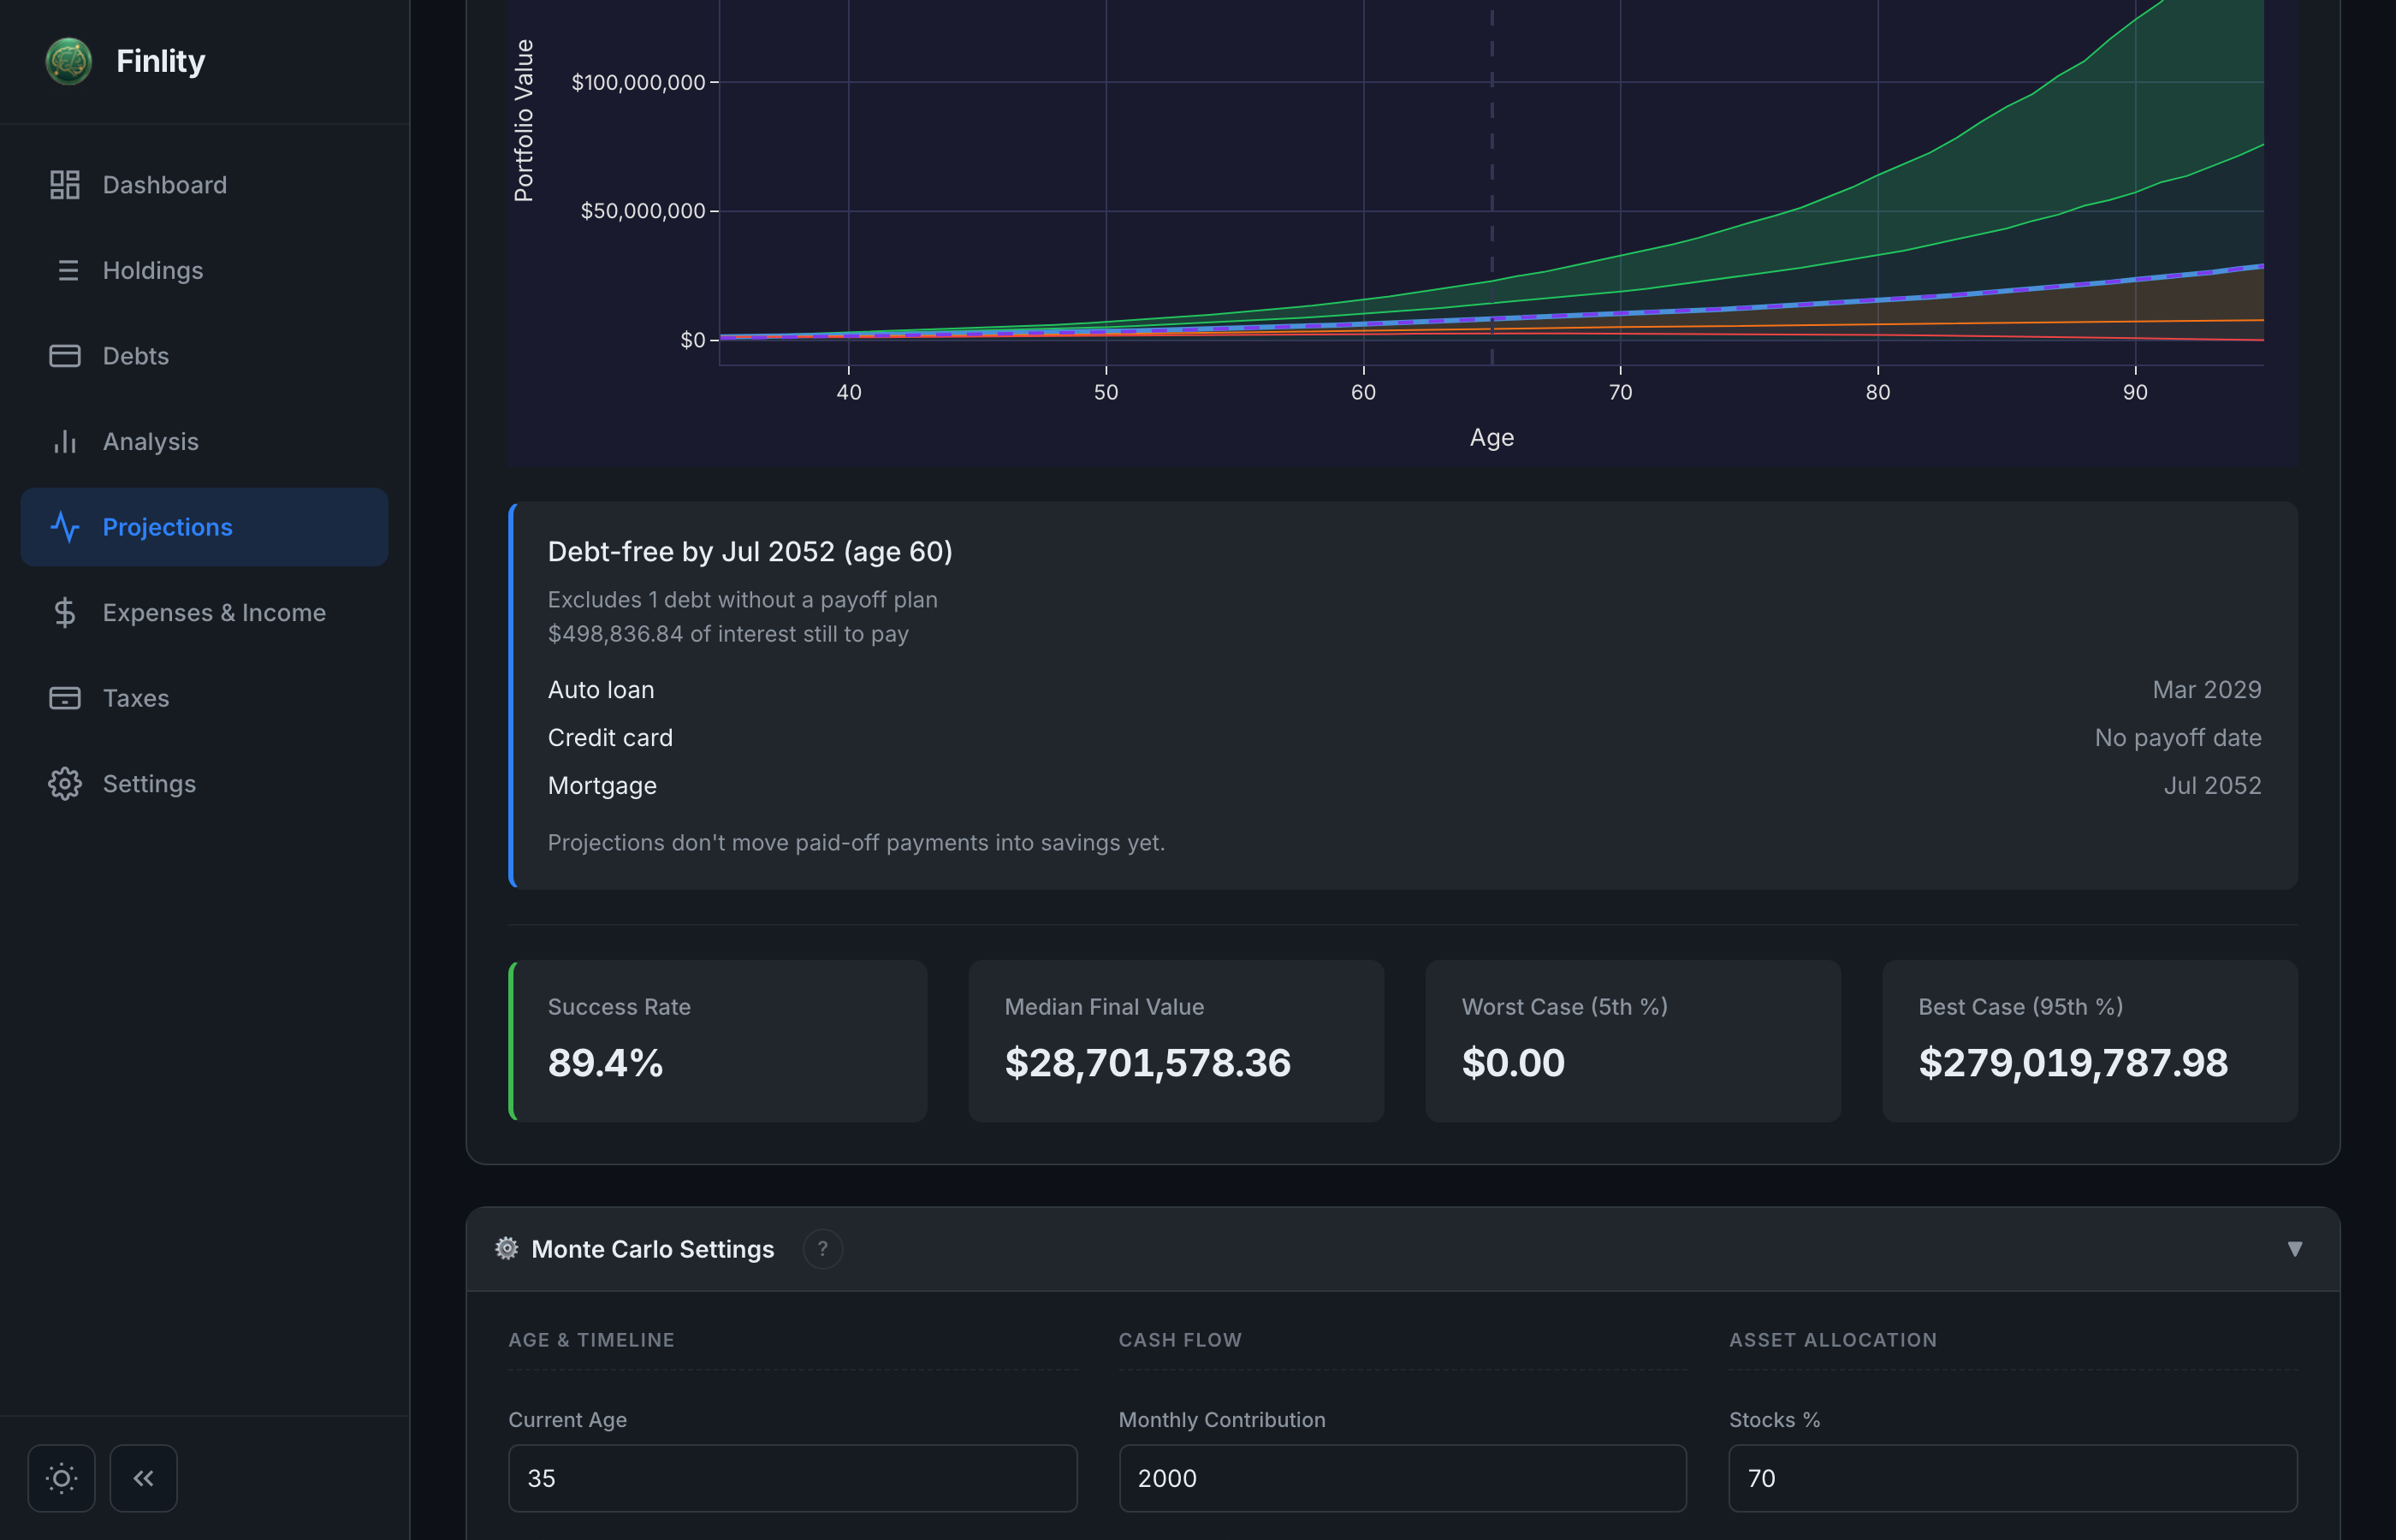Viewport: 2396px width, 1540px height.
Task: Click the Projections pulse icon
Action: point(65,527)
